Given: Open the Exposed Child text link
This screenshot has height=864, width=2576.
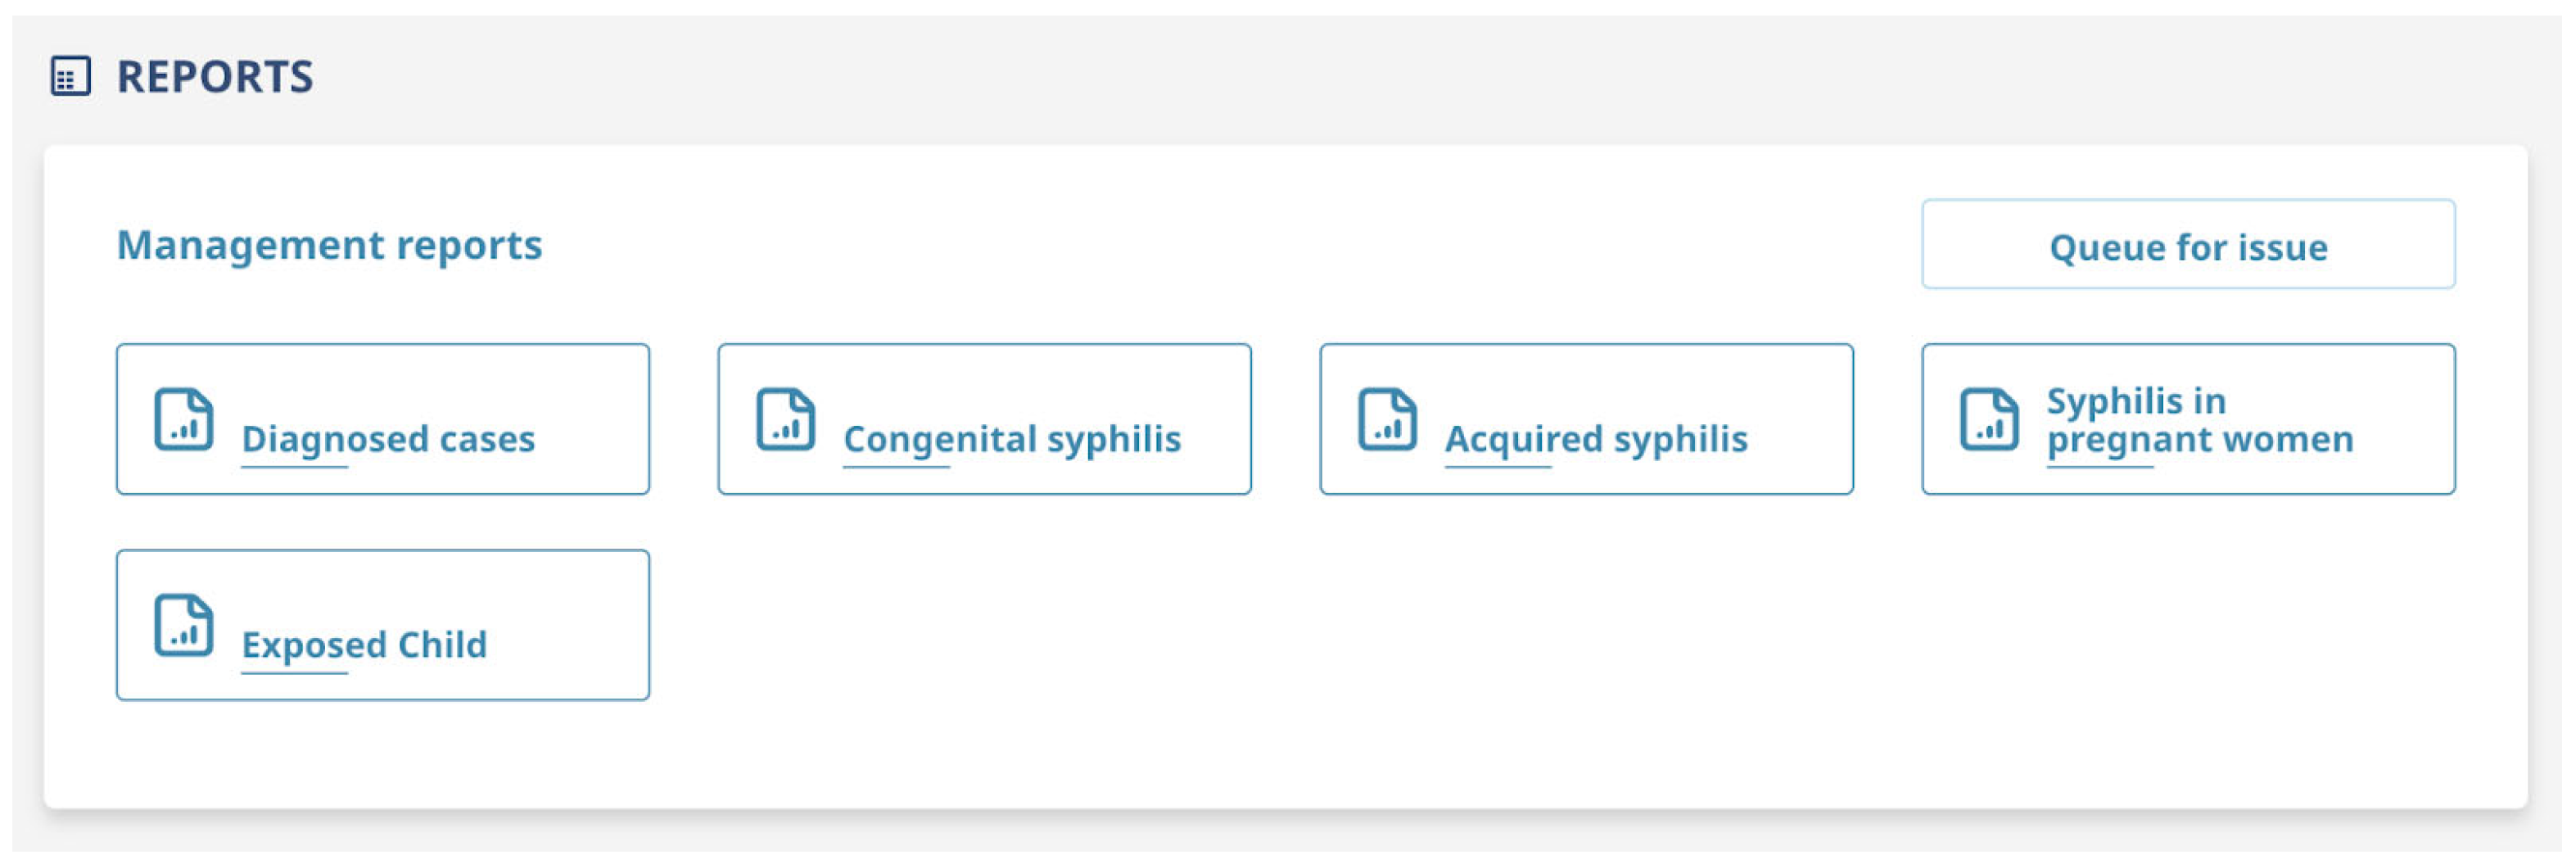Looking at the screenshot, I should tap(364, 645).
